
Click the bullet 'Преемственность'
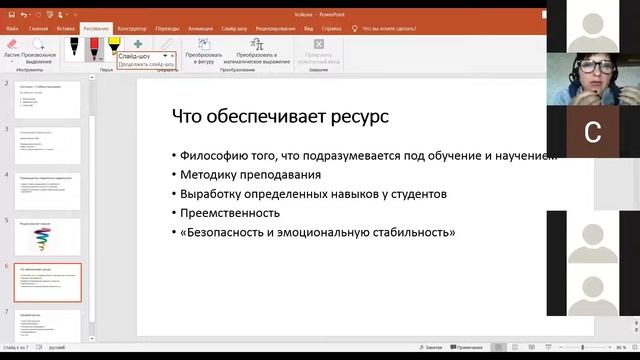pyautogui.click(x=230, y=213)
